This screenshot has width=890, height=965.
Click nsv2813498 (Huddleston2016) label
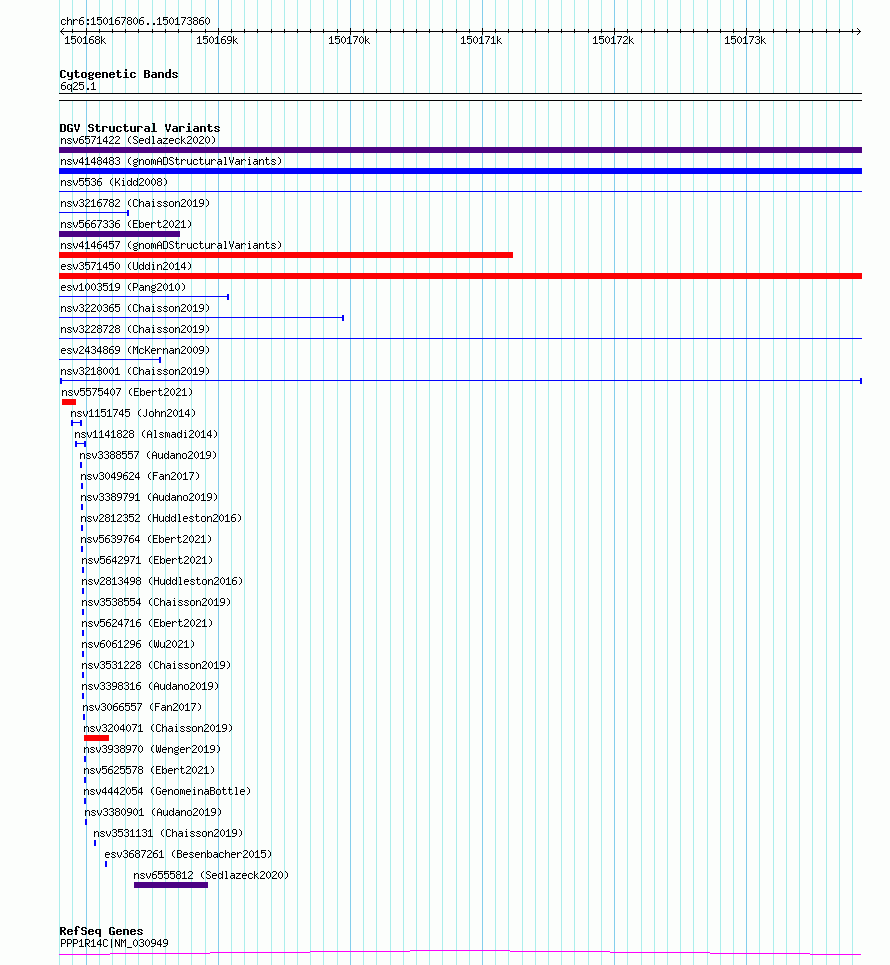(162, 581)
